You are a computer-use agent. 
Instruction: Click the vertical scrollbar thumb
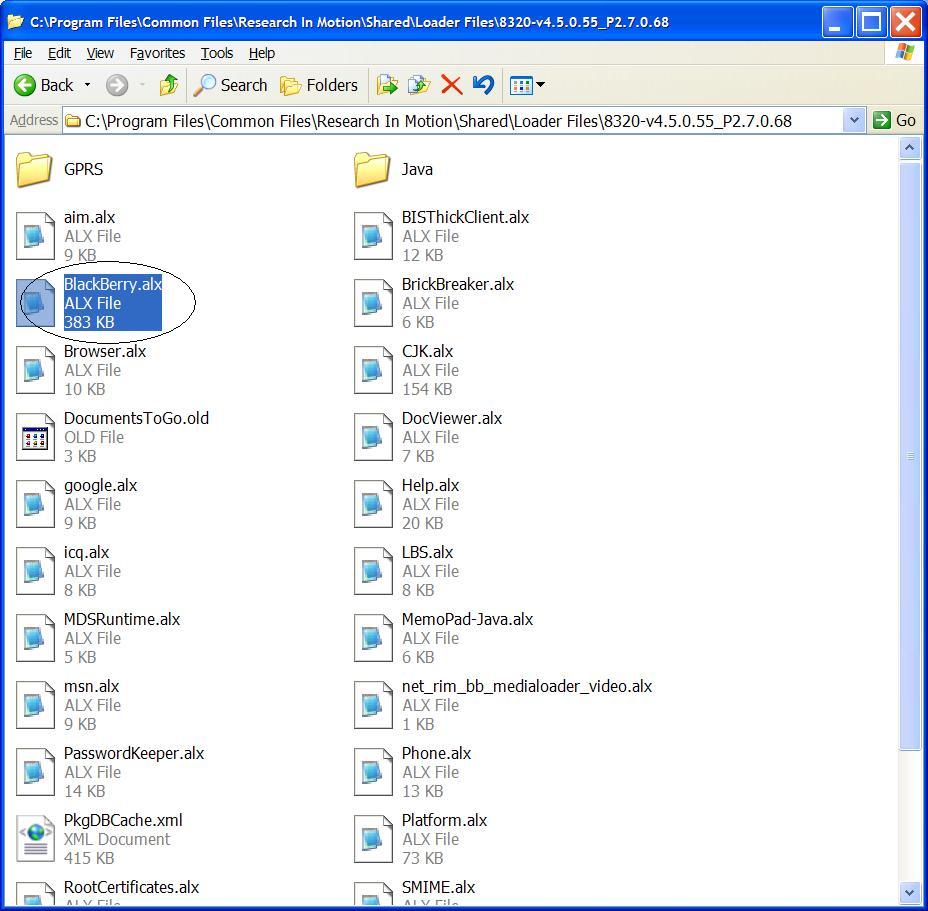pos(910,456)
